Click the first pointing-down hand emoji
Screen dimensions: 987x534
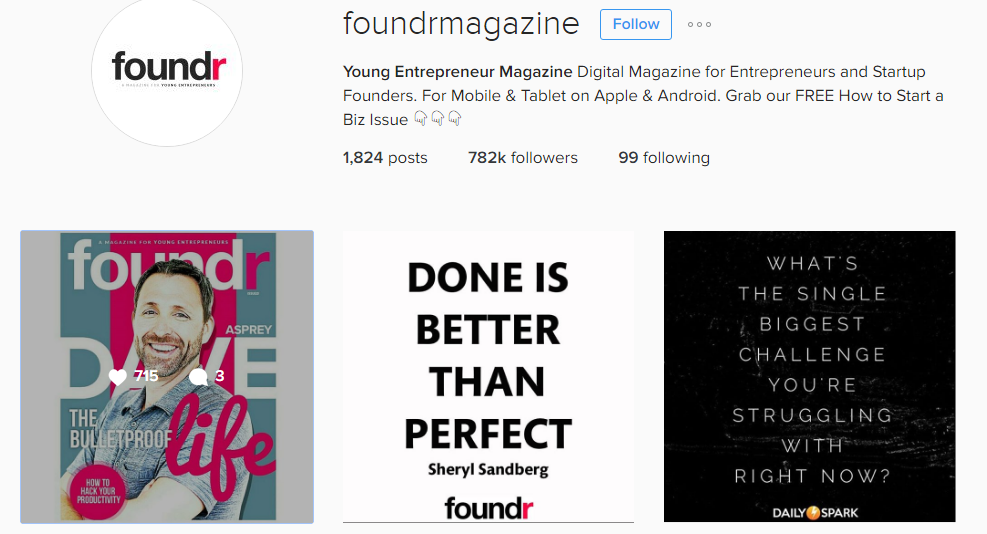(420, 118)
